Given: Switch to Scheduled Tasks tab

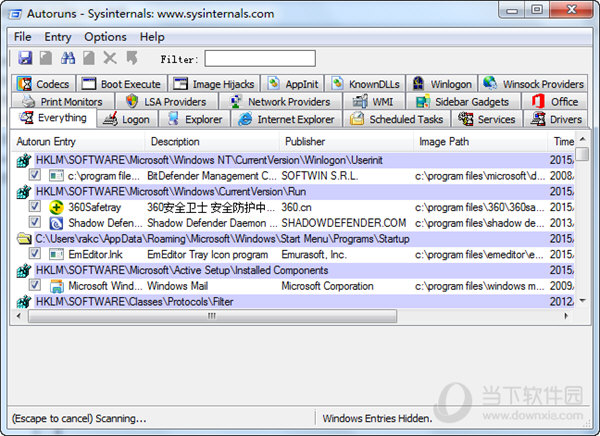Looking at the screenshot, I should (x=397, y=119).
